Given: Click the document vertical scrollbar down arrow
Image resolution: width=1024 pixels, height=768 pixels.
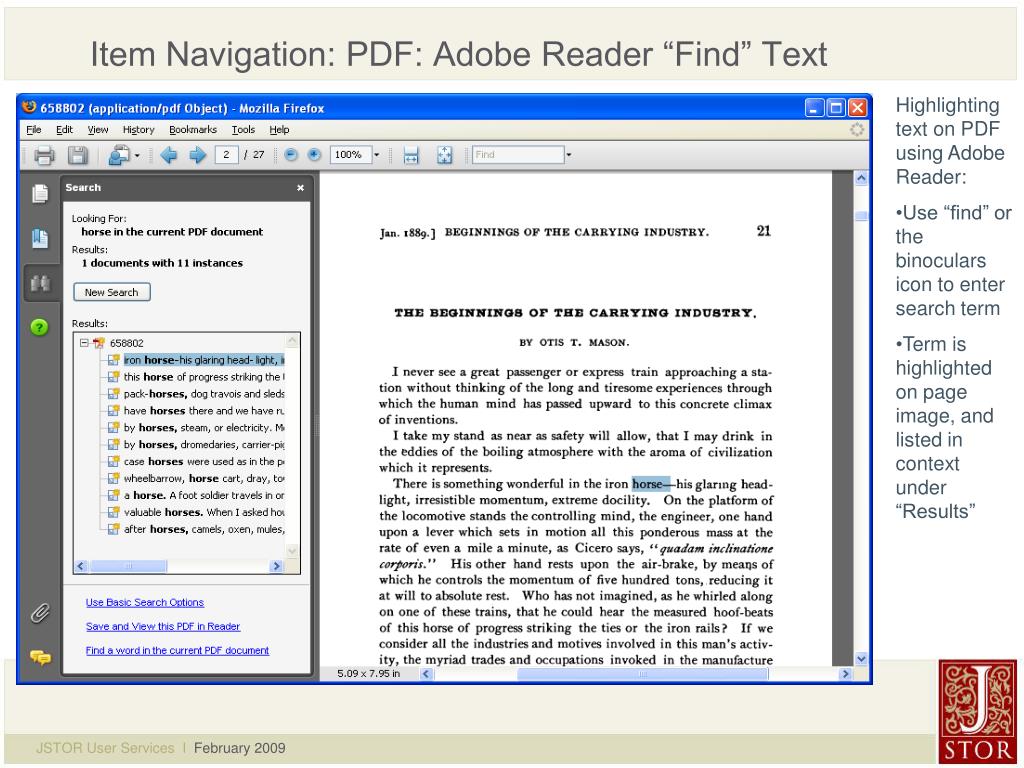Looking at the screenshot, I should tap(861, 659).
